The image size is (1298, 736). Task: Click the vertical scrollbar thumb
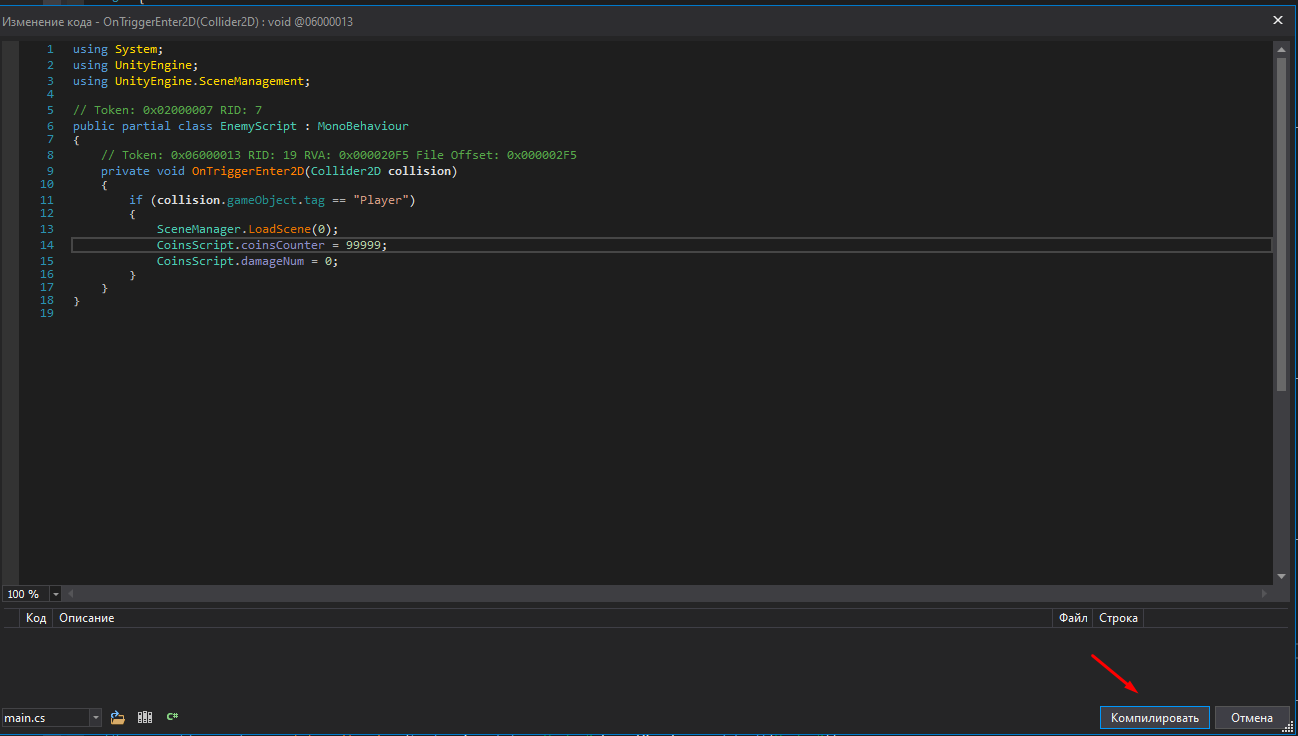[1281, 225]
